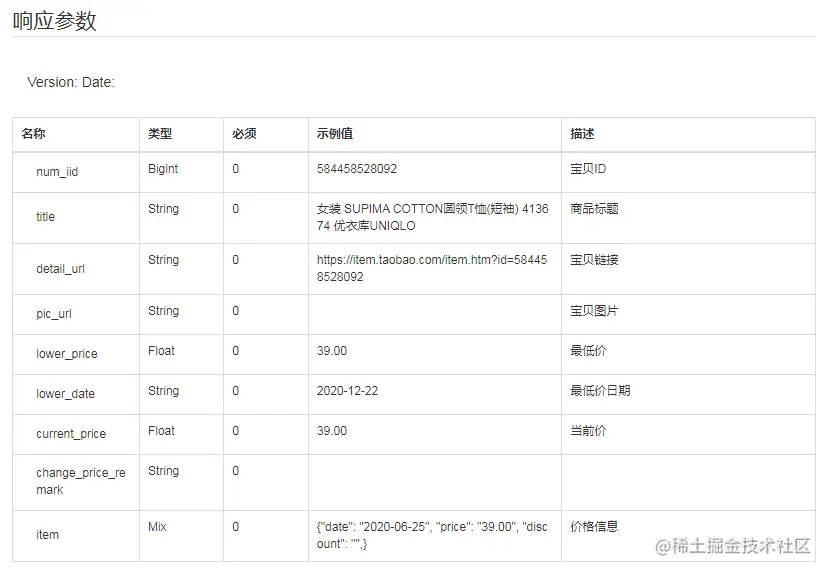Select the lower_date parameter name
This screenshot has width=828, height=573.
pyautogui.click(x=65, y=394)
